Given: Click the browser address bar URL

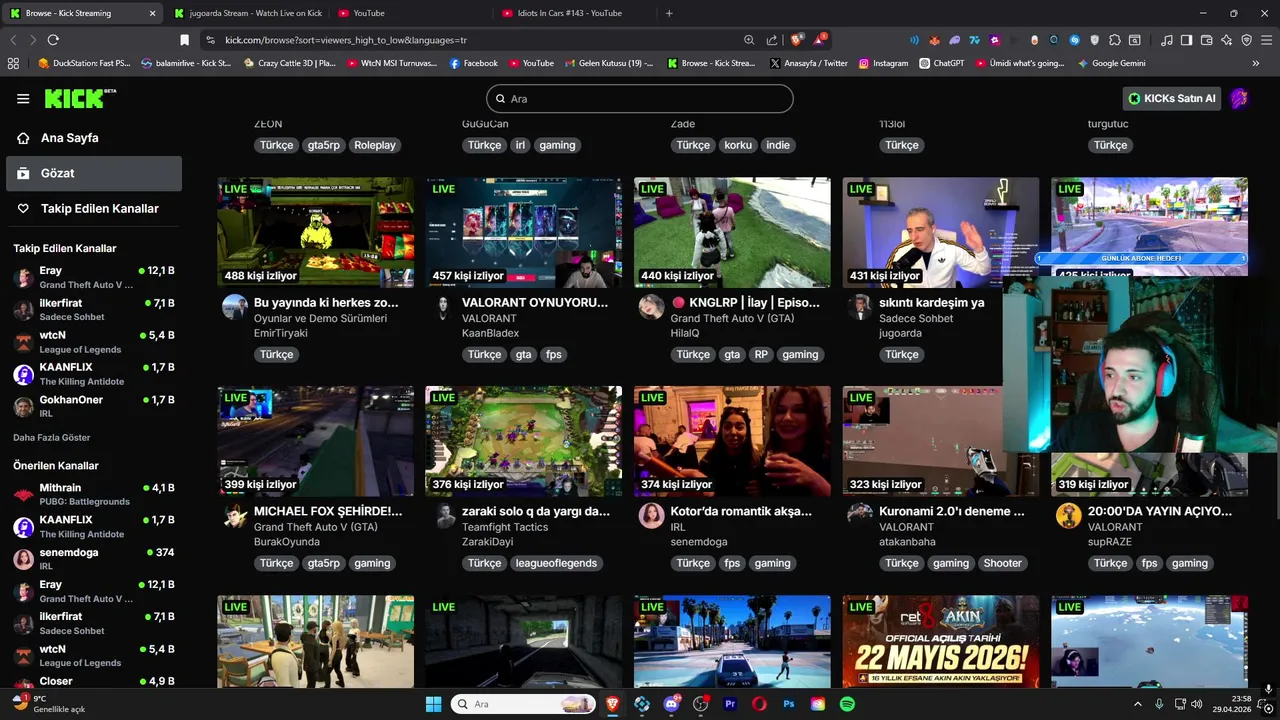Looking at the screenshot, I should pyautogui.click(x=346, y=40).
